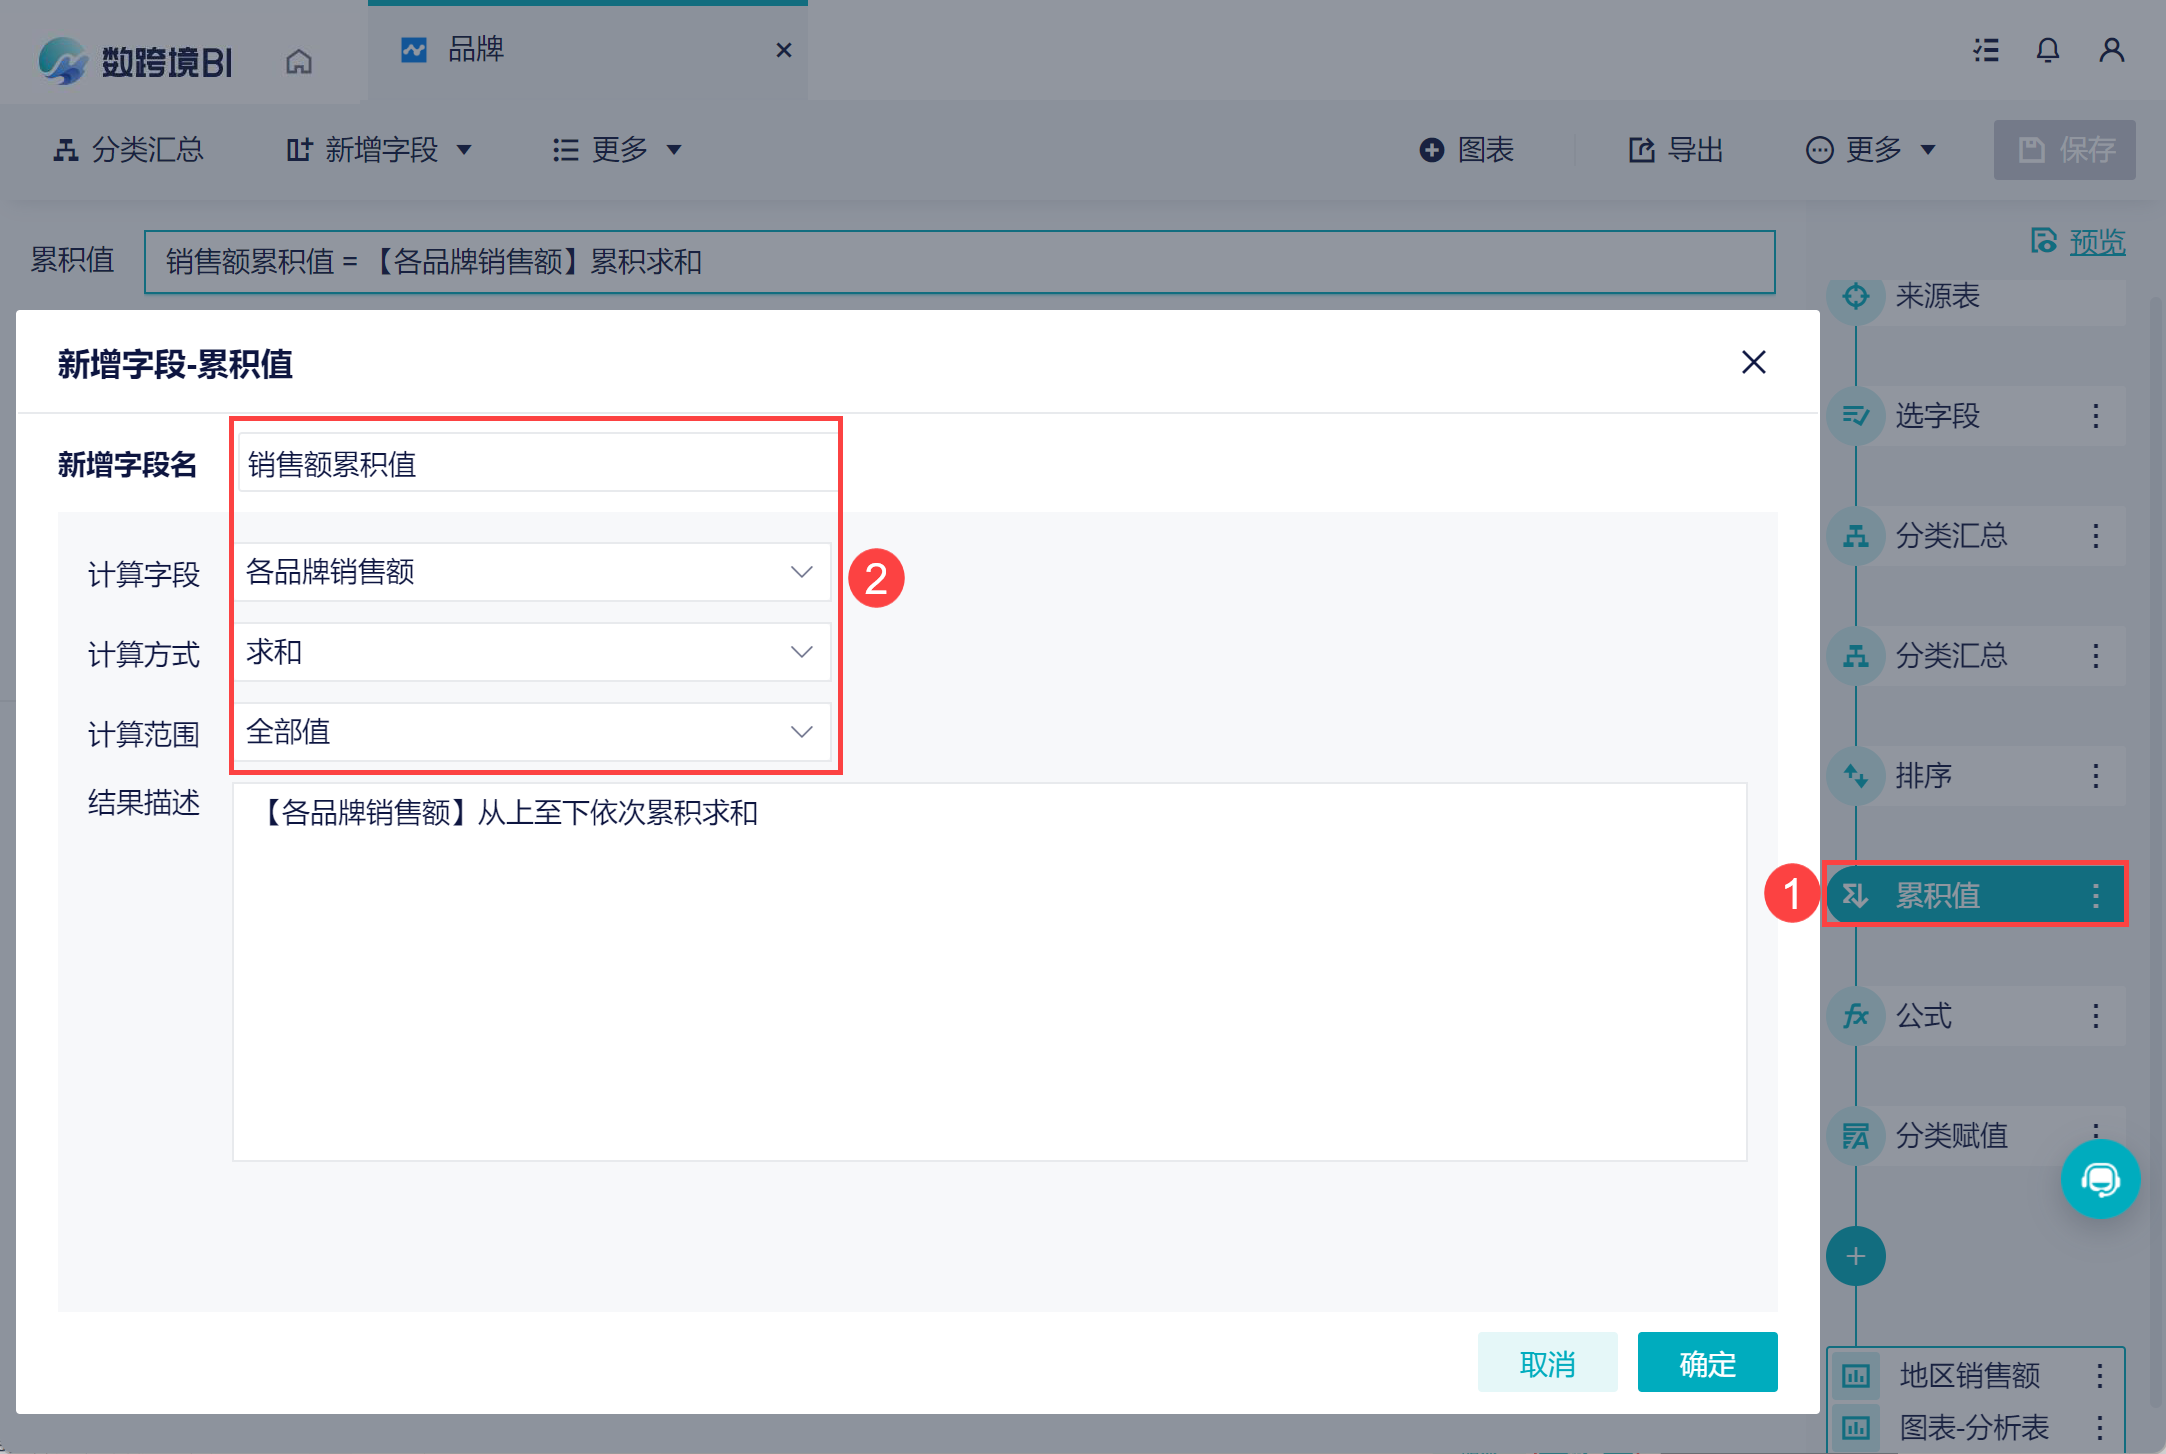
Task: Click the user profile icon
Action: [2111, 50]
